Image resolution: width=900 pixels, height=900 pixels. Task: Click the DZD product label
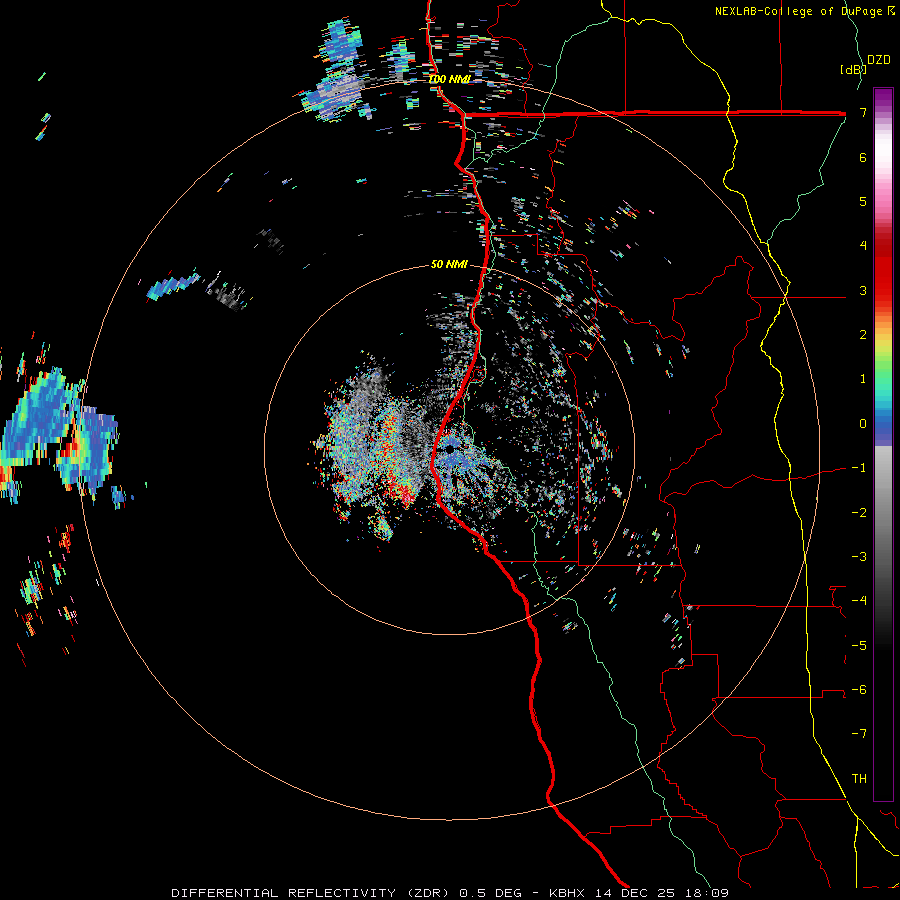878,60
